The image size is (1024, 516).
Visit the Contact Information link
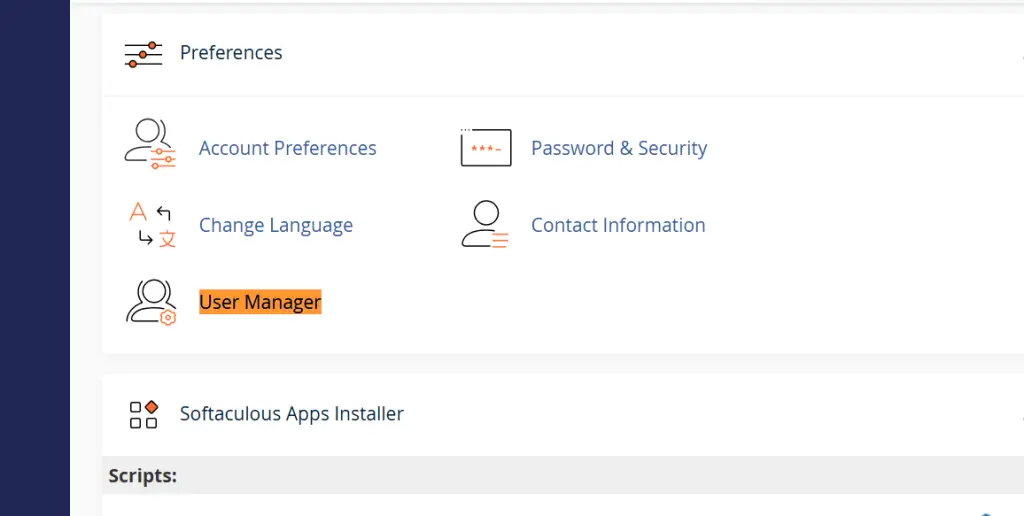618,225
